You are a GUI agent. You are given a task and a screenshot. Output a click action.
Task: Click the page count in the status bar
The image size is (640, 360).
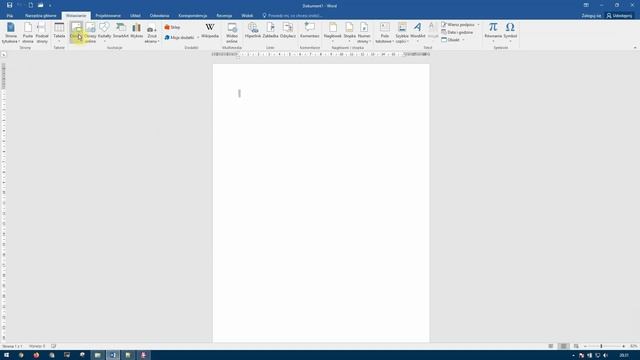12,346
